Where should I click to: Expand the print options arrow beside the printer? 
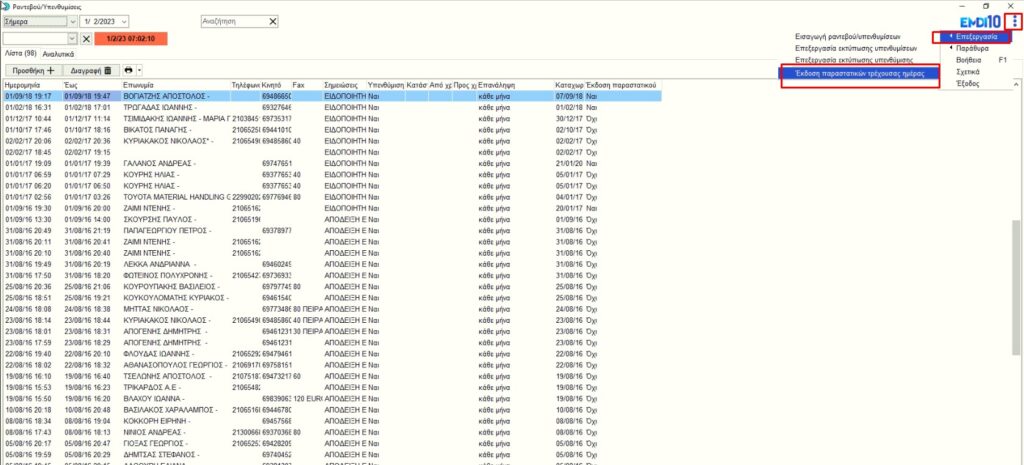140,70
